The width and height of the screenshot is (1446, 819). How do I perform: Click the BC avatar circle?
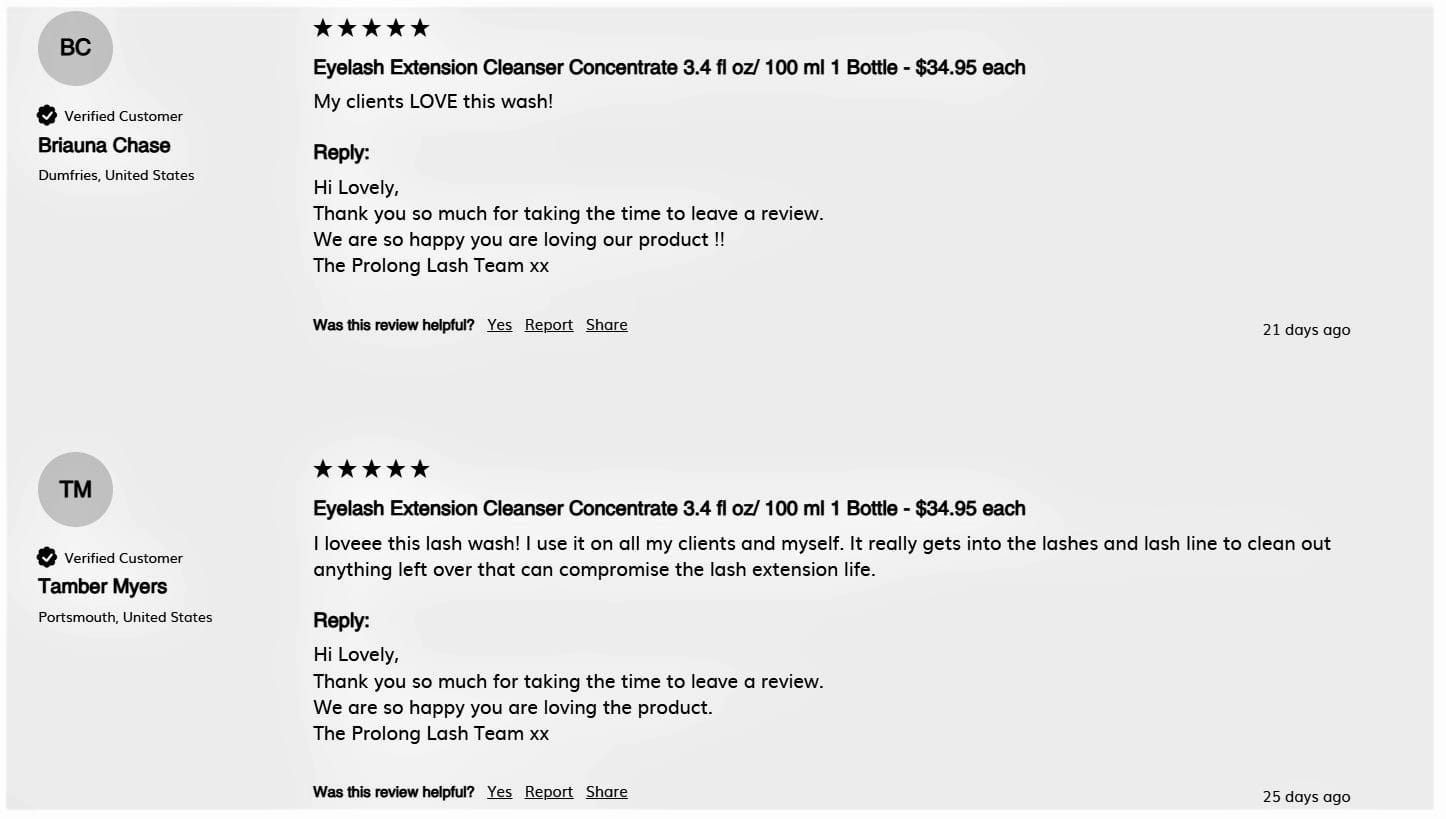(75, 48)
